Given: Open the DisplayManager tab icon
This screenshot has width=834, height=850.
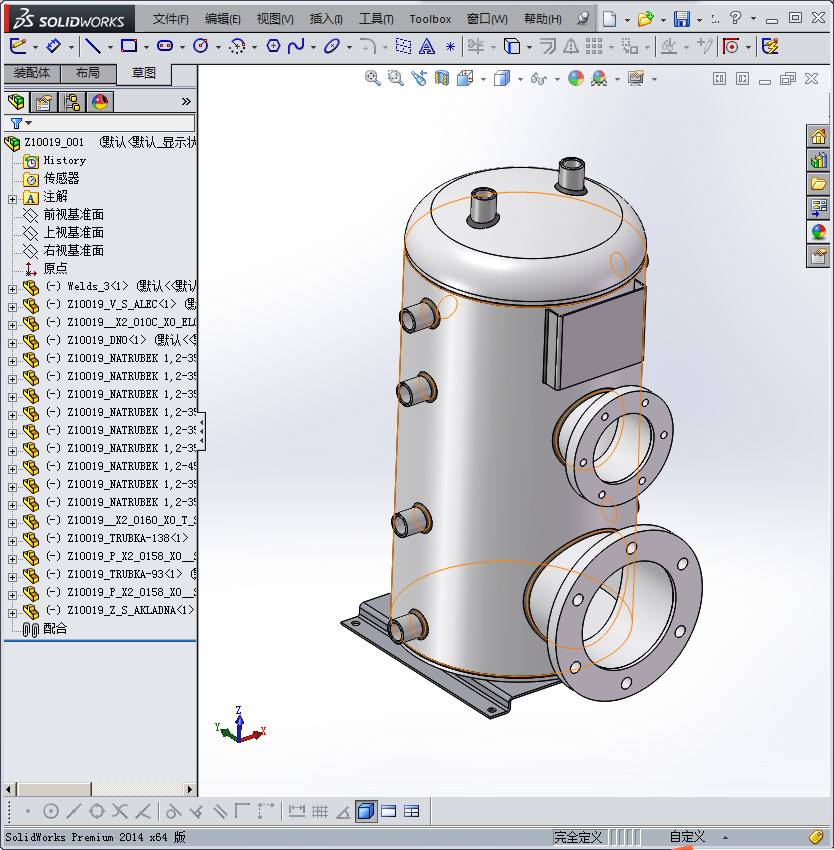Looking at the screenshot, I should point(100,101).
